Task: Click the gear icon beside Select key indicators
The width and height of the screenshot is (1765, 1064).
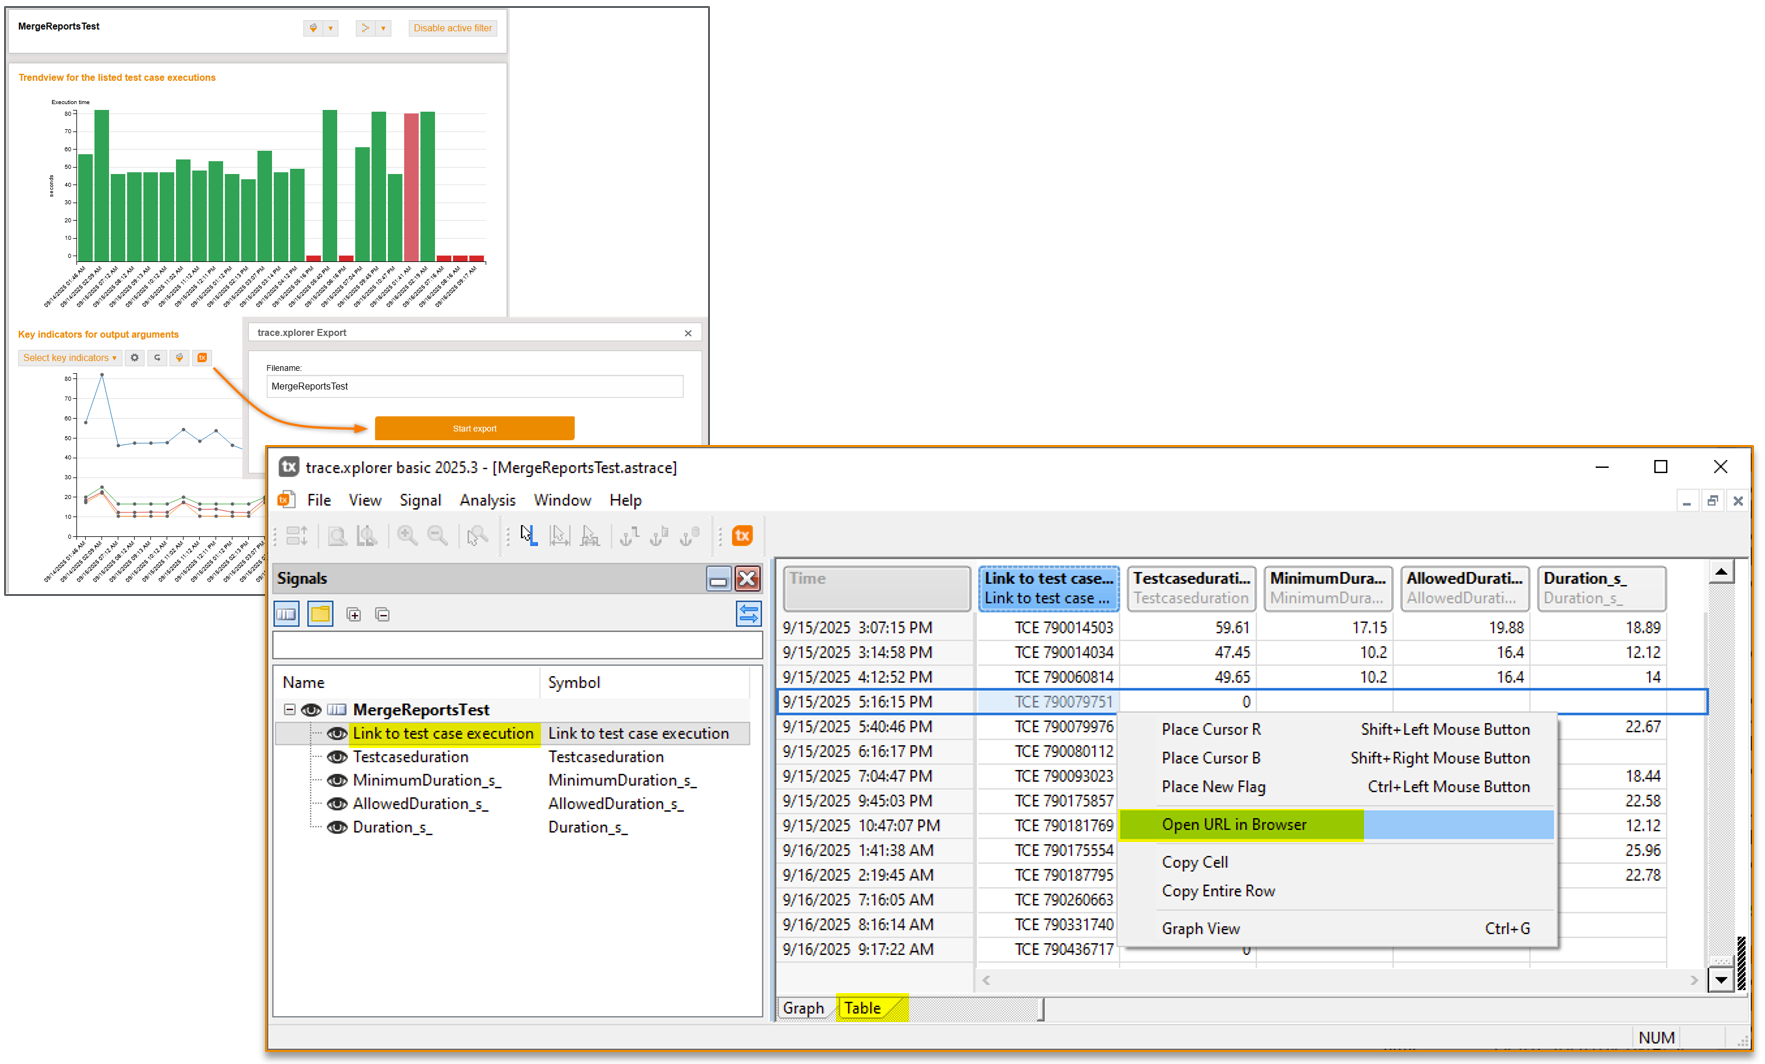Action: pyautogui.click(x=135, y=358)
